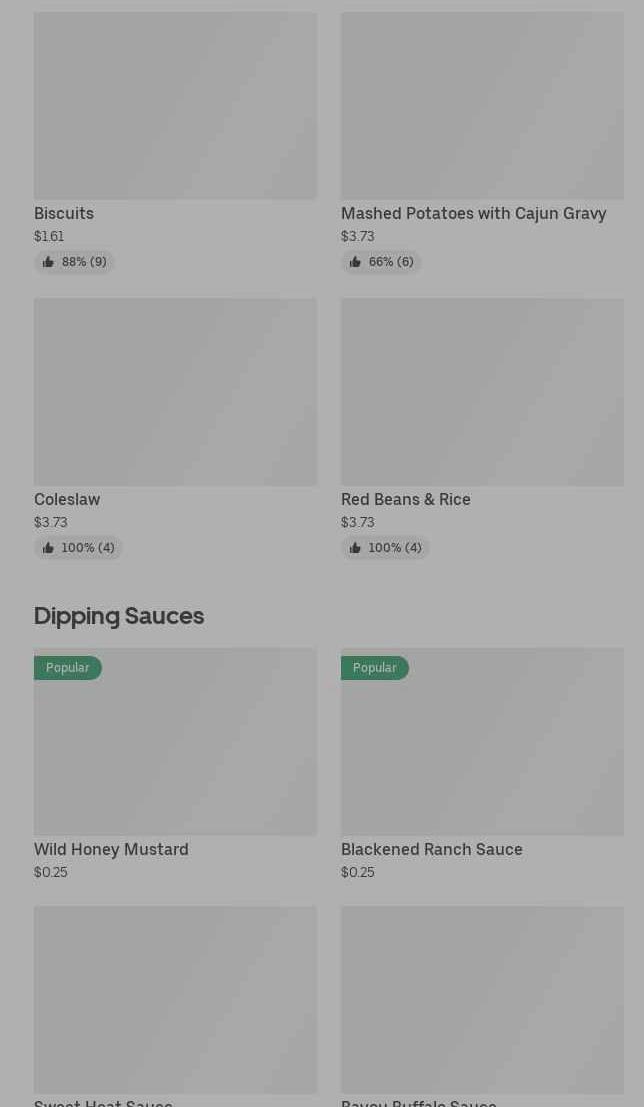Click Mashed Potatoes with Cajun Gravy title
644x1107 pixels.
473,213
